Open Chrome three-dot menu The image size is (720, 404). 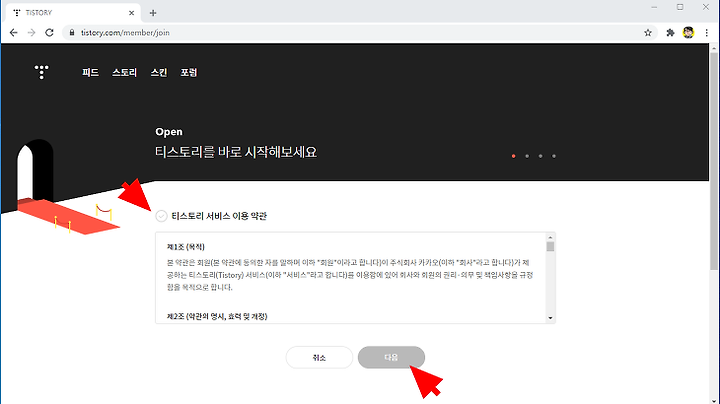coord(706,33)
